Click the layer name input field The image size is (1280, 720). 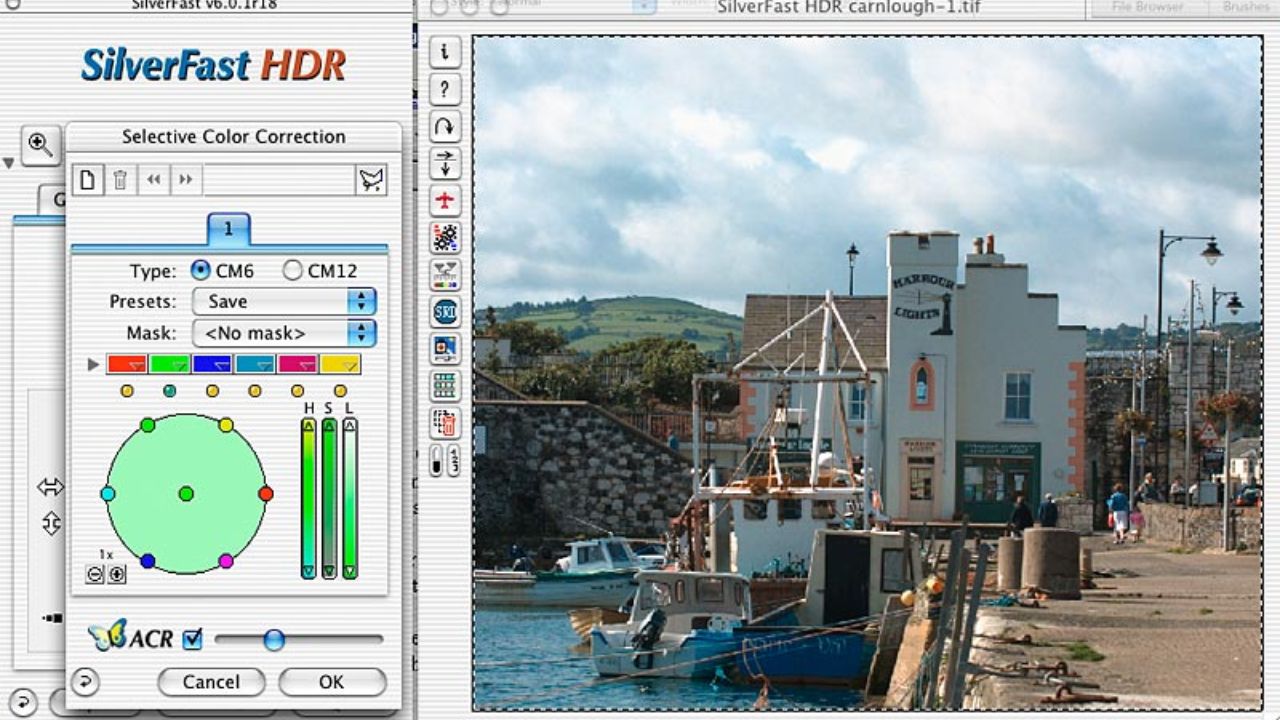click(278, 180)
